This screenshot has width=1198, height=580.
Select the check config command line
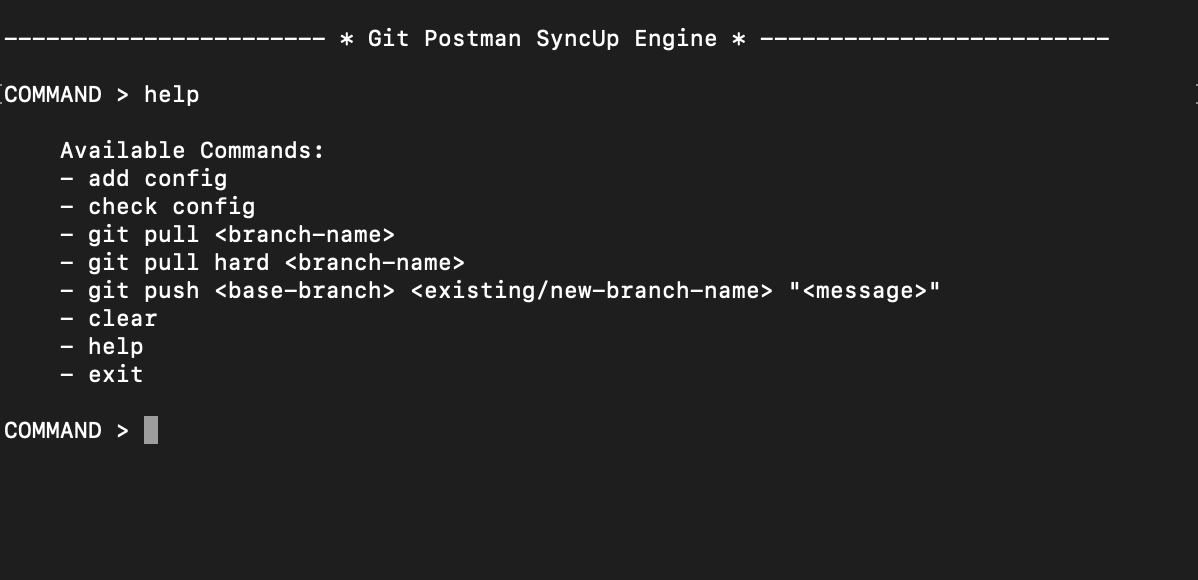[x=171, y=207]
